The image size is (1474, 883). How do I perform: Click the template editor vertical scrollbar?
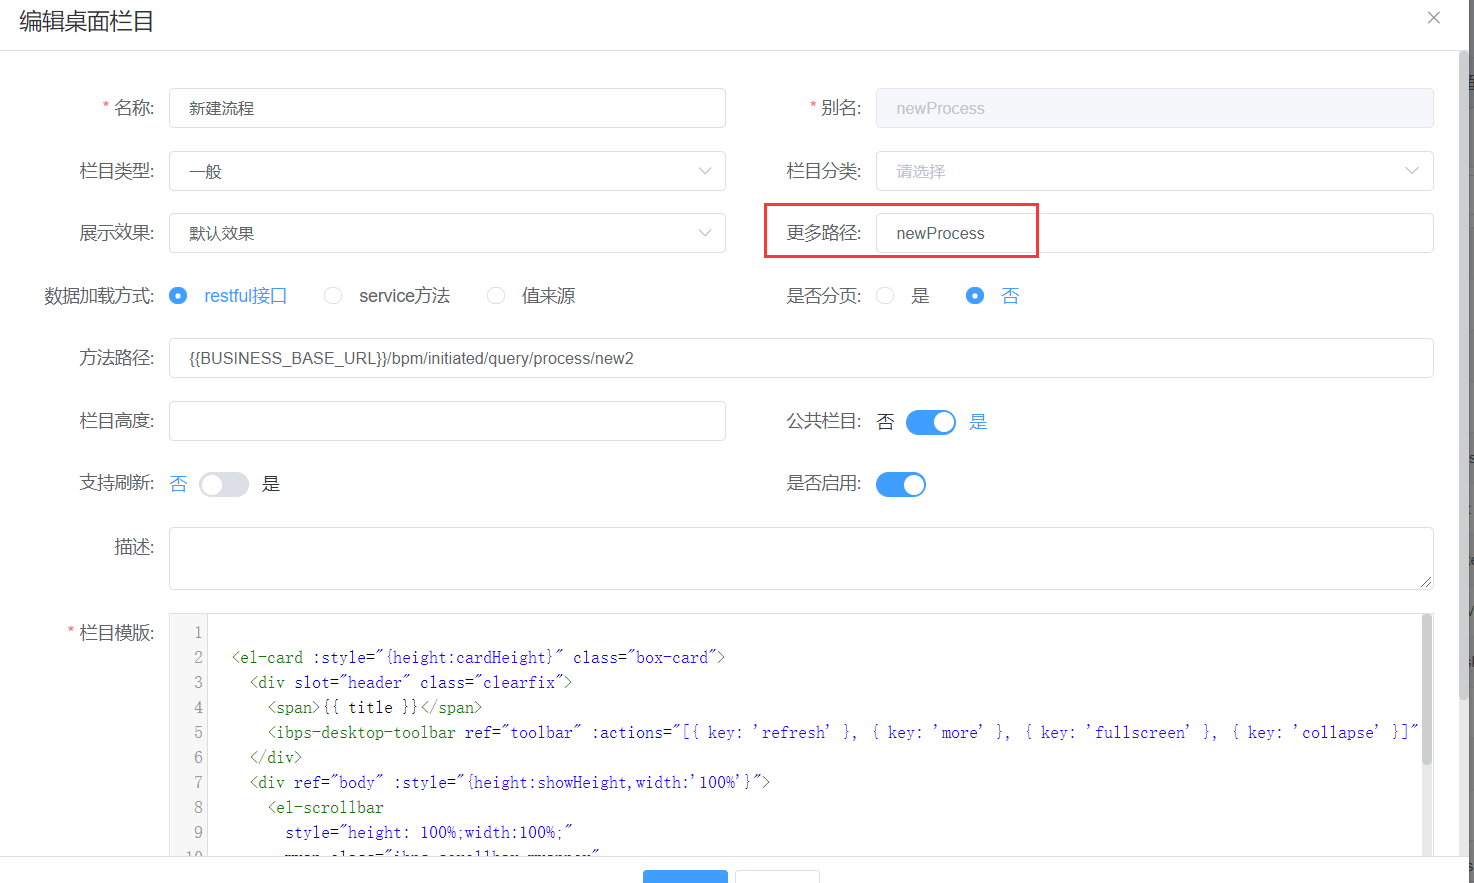(1426, 690)
